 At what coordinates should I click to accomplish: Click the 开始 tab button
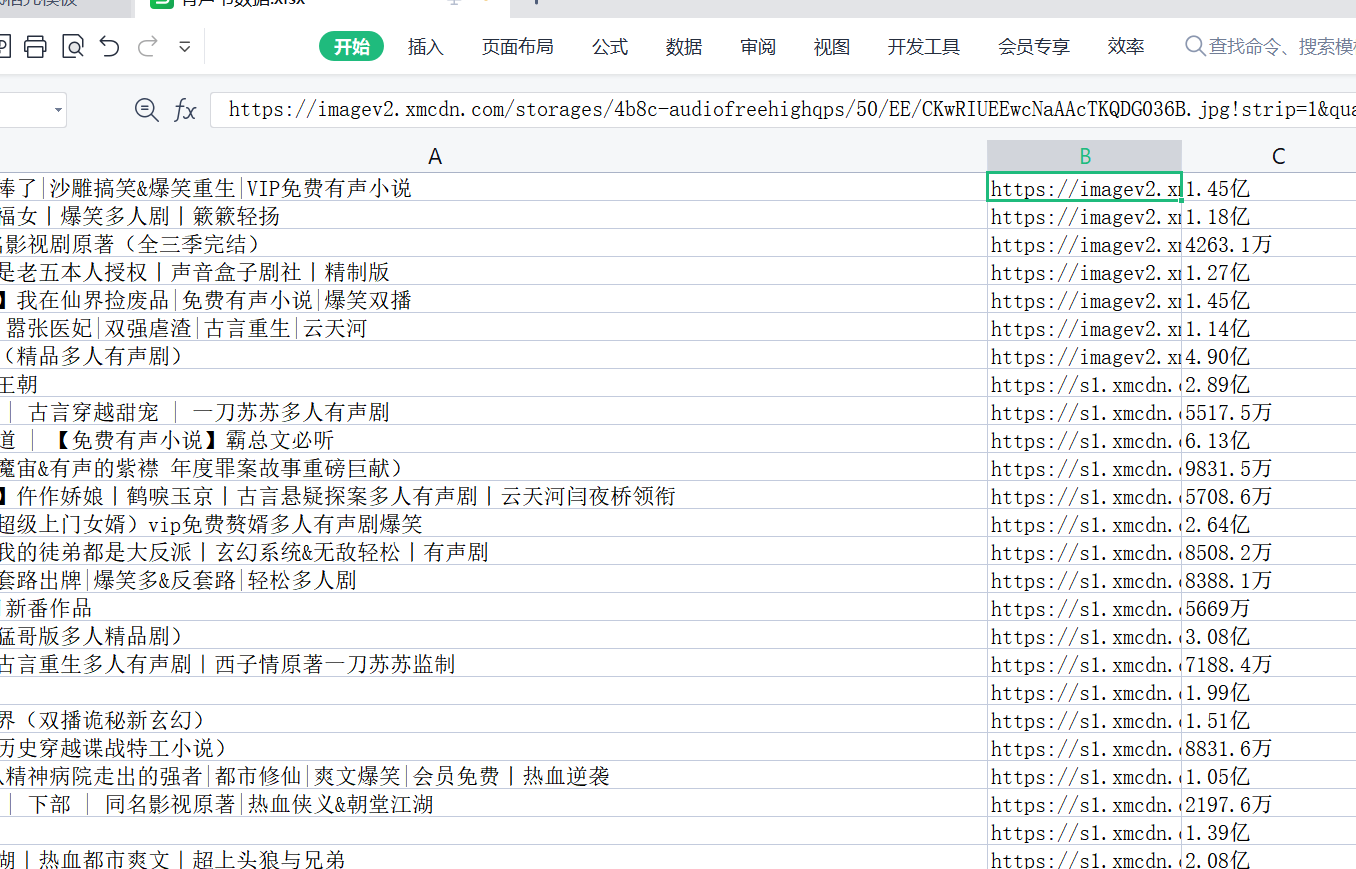click(x=351, y=47)
